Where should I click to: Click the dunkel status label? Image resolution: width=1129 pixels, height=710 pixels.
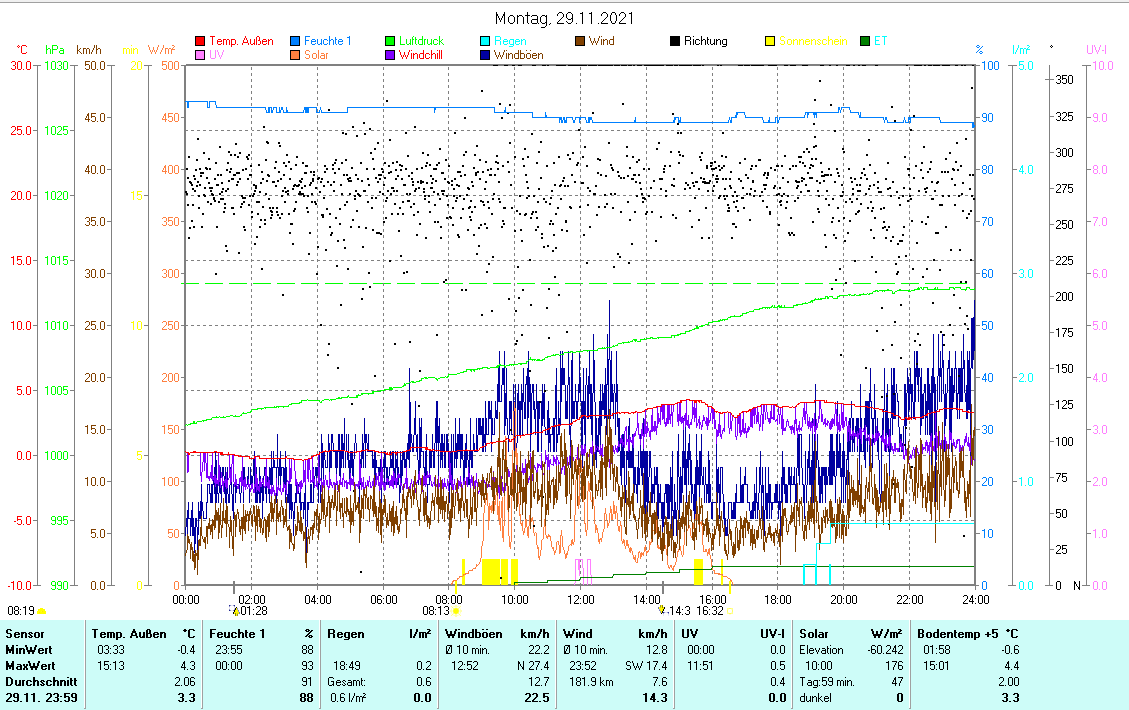pyautogui.click(x=815, y=697)
